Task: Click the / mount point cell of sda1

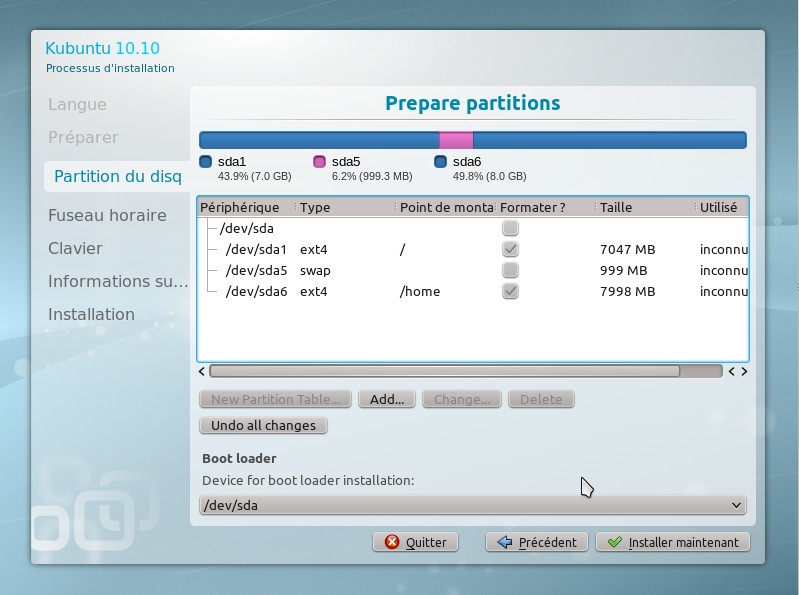Action: [403, 250]
